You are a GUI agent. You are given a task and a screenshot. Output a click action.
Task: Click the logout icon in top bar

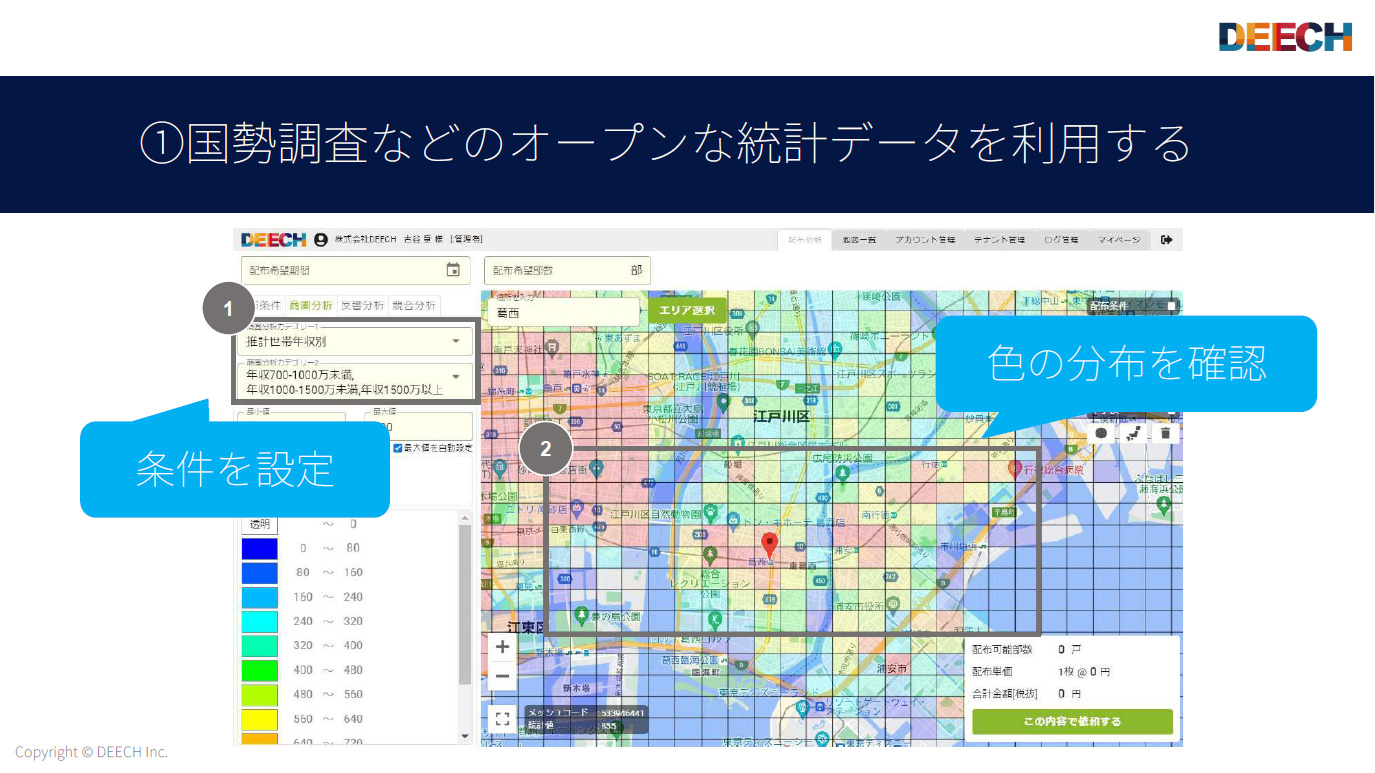tap(1166, 240)
